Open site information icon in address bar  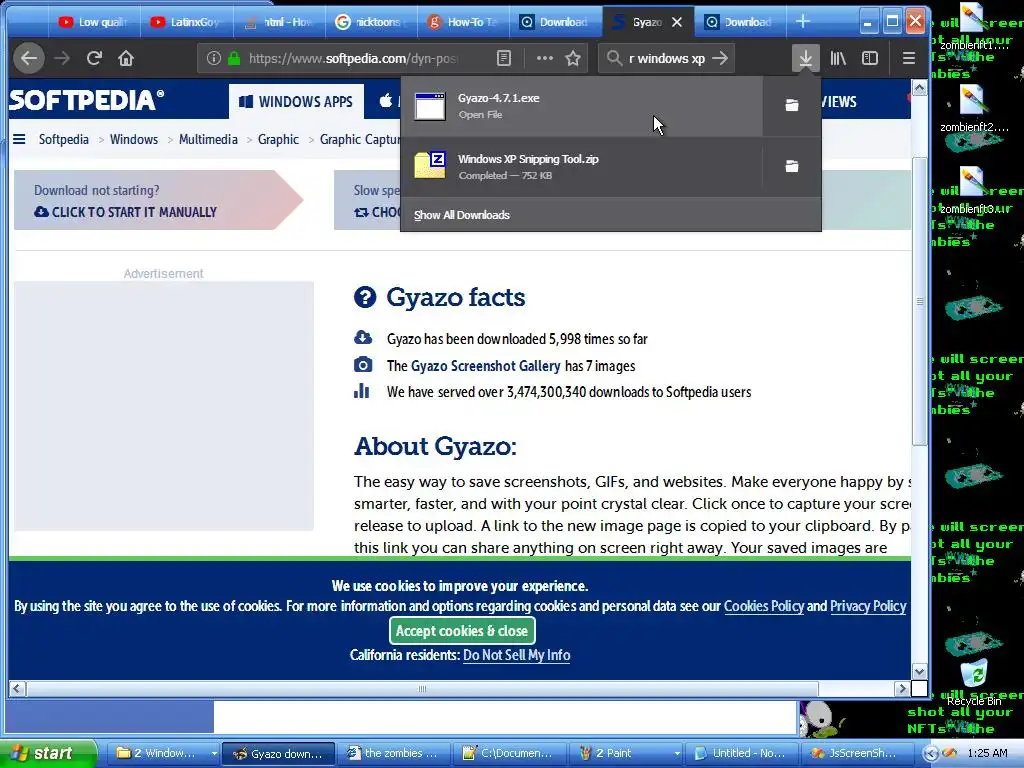214,58
